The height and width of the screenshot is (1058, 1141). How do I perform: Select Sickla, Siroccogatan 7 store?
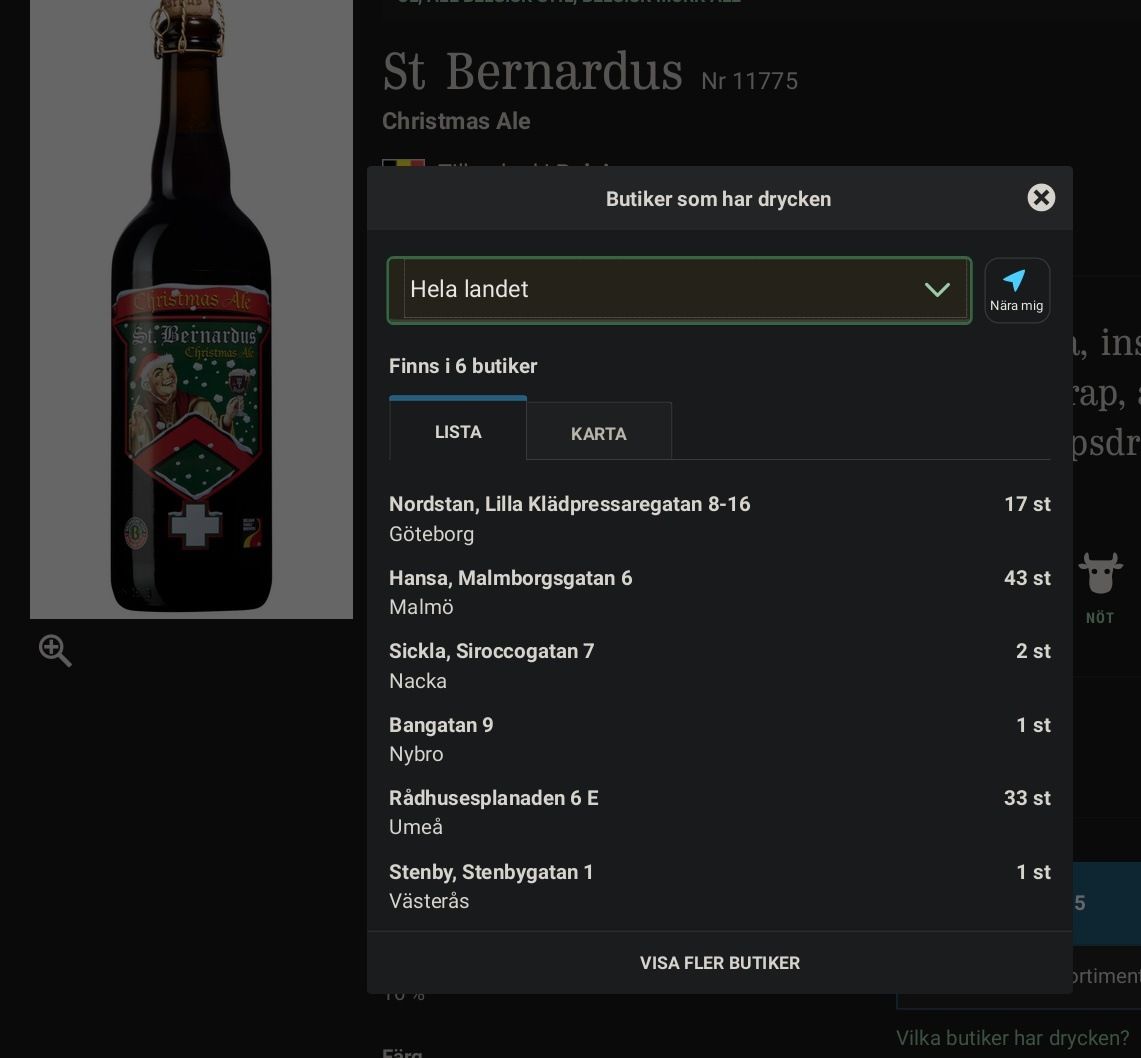tap(719, 665)
